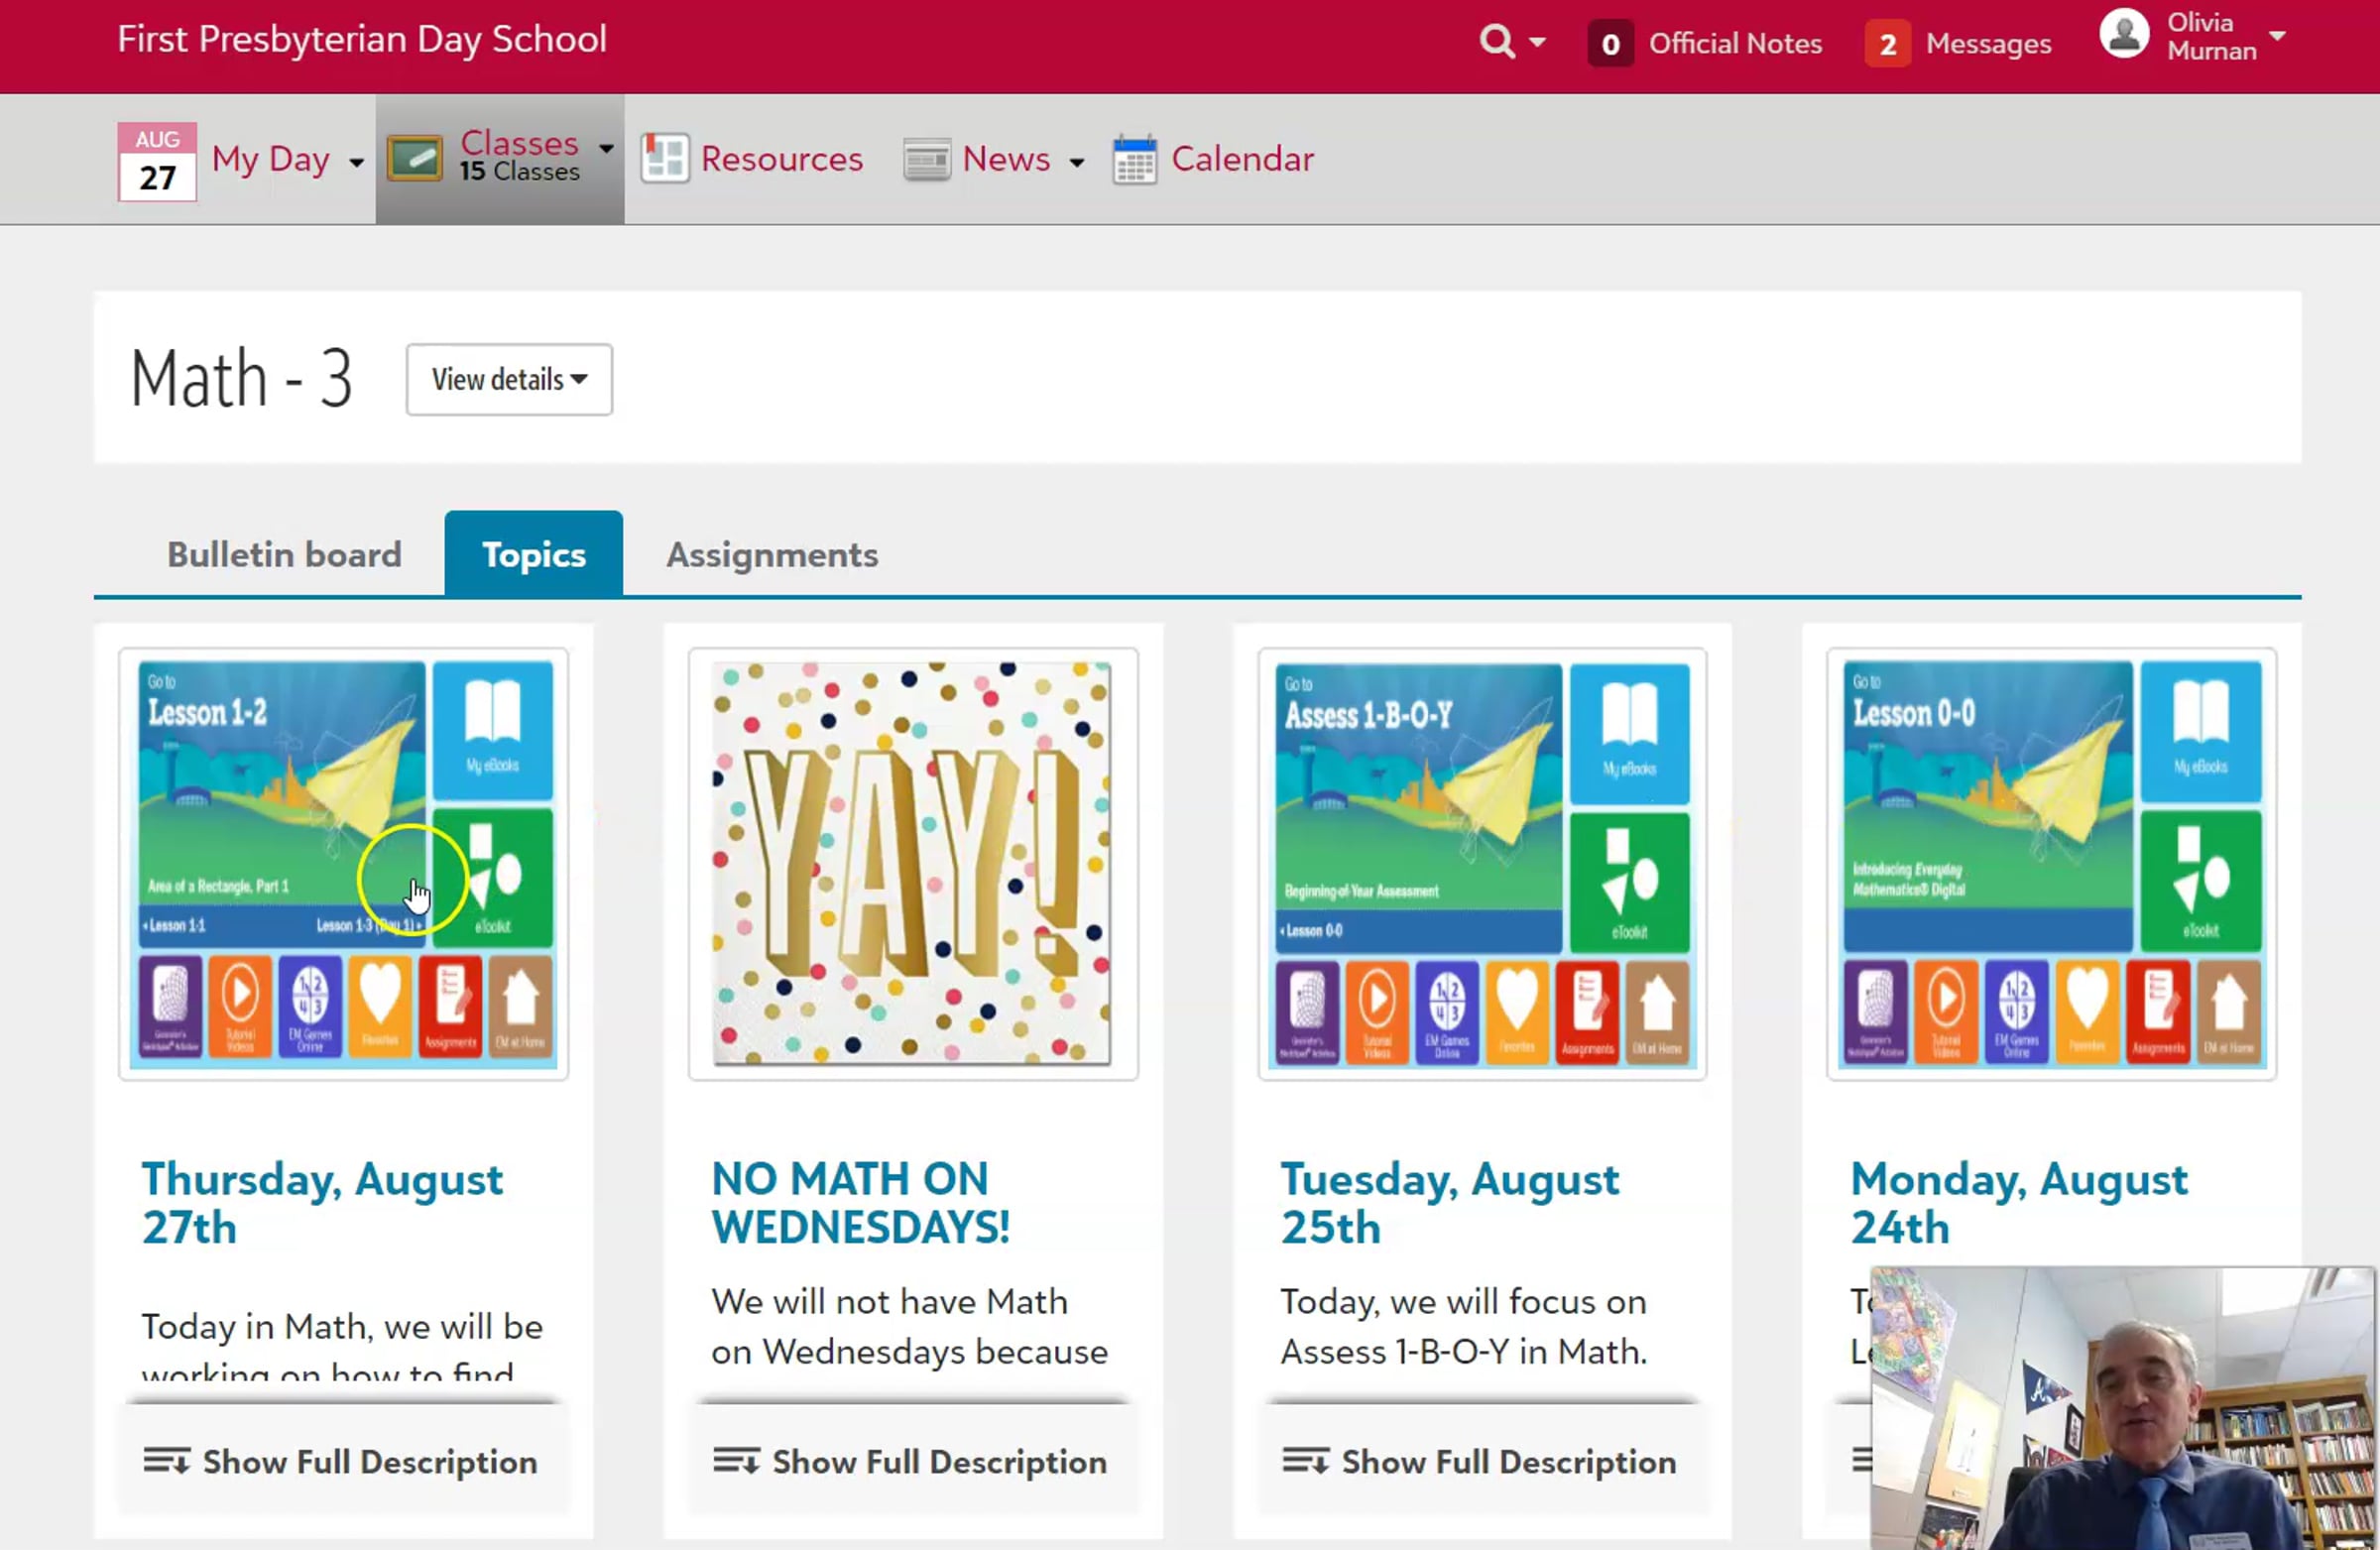
Task: Open the NO MATH ON WEDNESDAYS! topic title
Action: pos(861,1203)
